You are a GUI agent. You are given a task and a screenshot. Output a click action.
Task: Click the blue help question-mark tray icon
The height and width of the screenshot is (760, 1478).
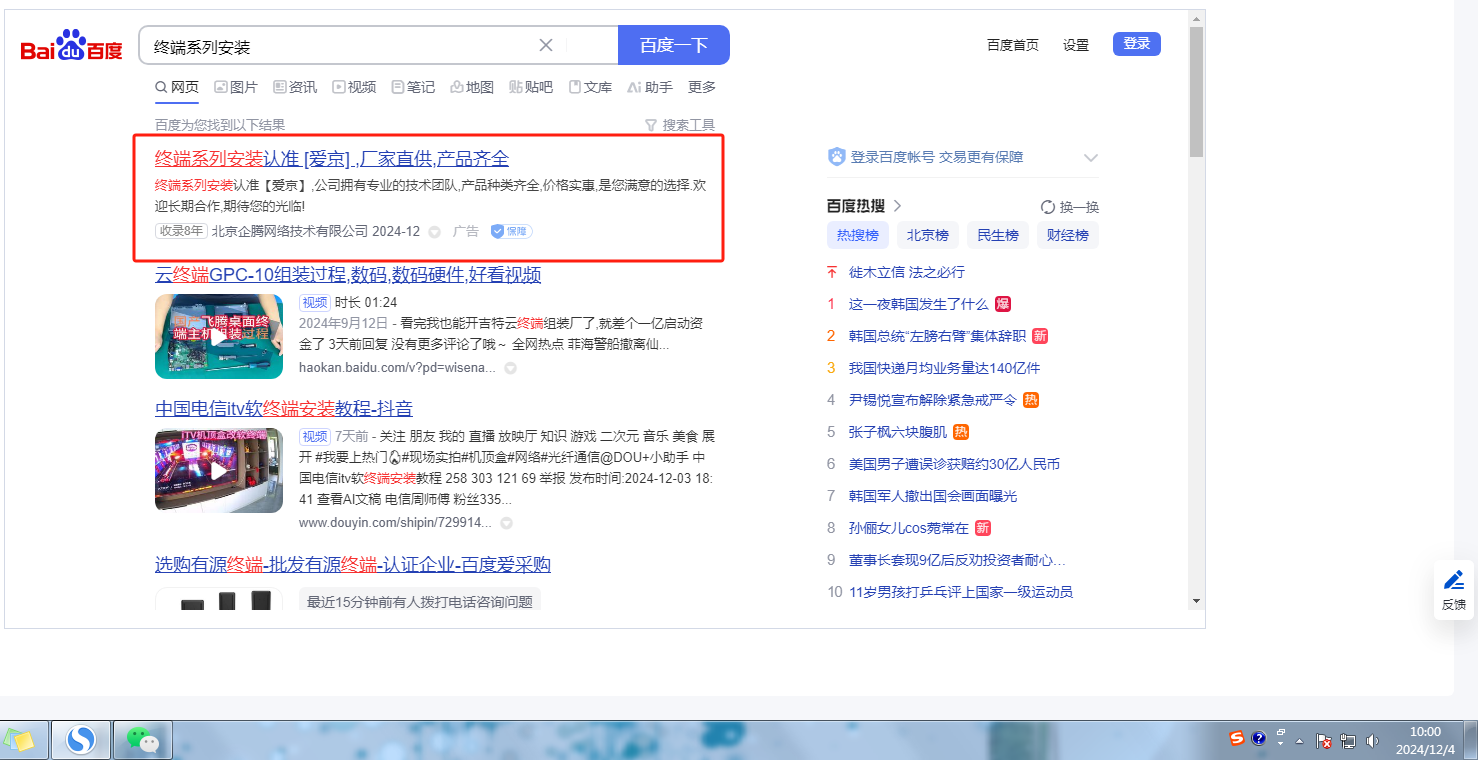coord(1259,738)
